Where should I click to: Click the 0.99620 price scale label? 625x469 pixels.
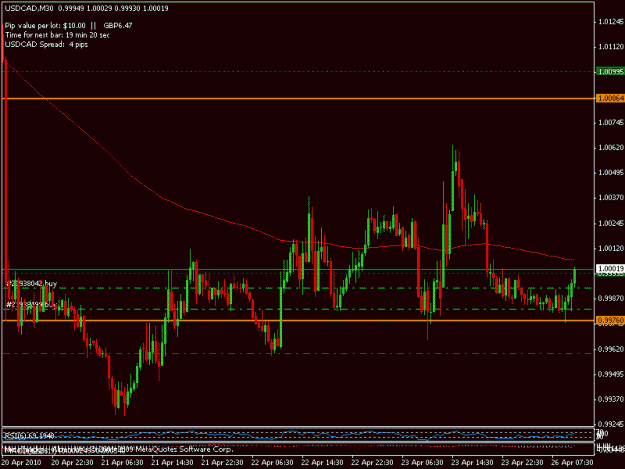(611, 349)
